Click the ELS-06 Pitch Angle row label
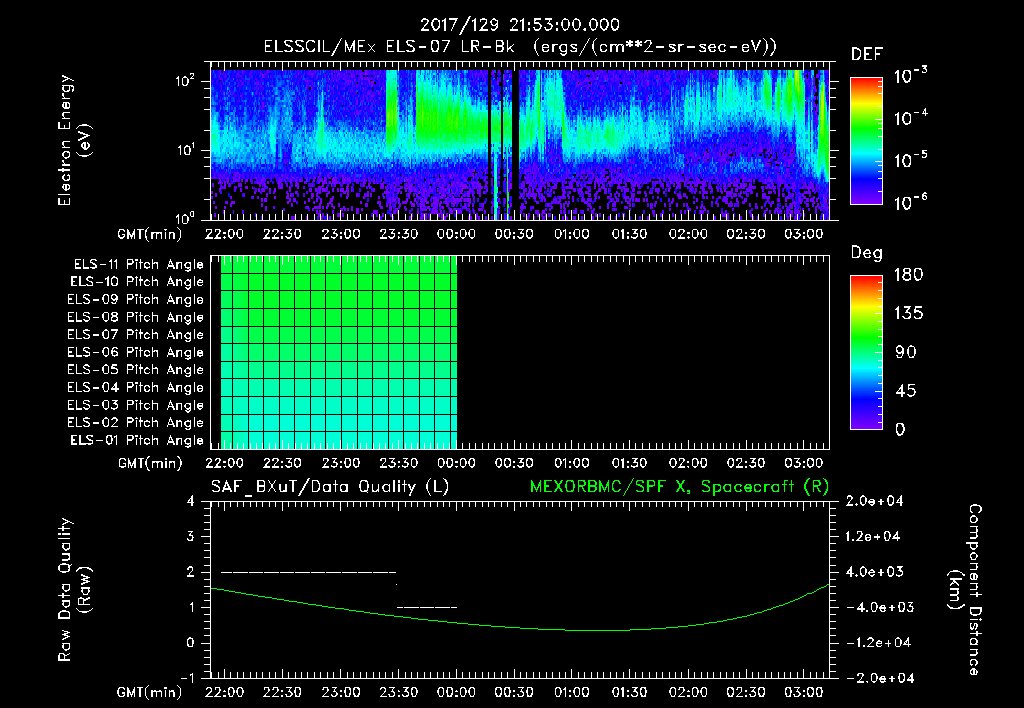The image size is (1024, 708). pyautogui.click(x=136, y=352)
